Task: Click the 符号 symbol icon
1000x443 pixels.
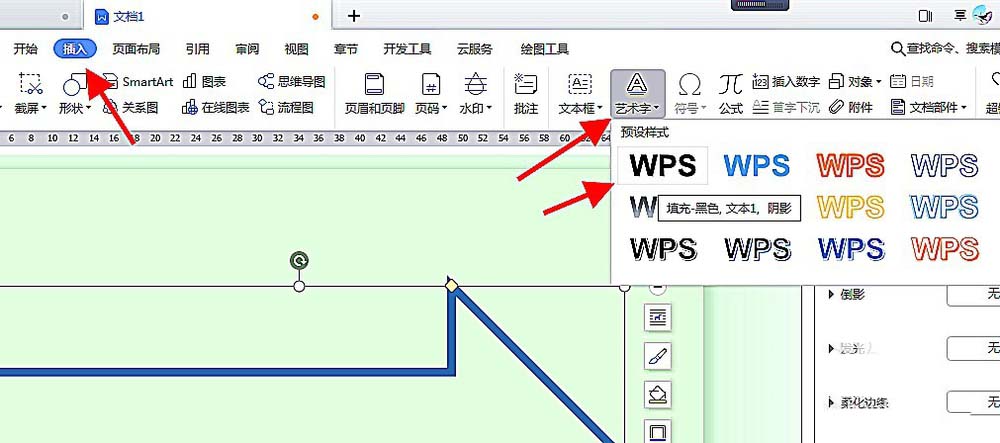Action: click(x=688, y=85)
